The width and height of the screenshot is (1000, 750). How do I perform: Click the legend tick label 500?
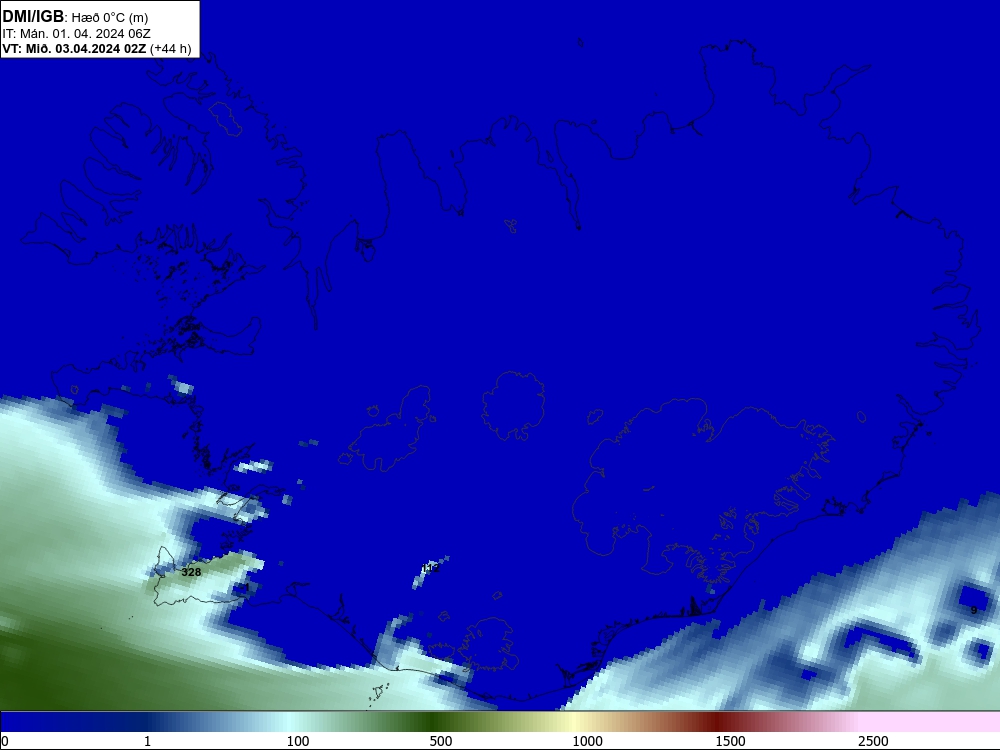click(441, 741)
